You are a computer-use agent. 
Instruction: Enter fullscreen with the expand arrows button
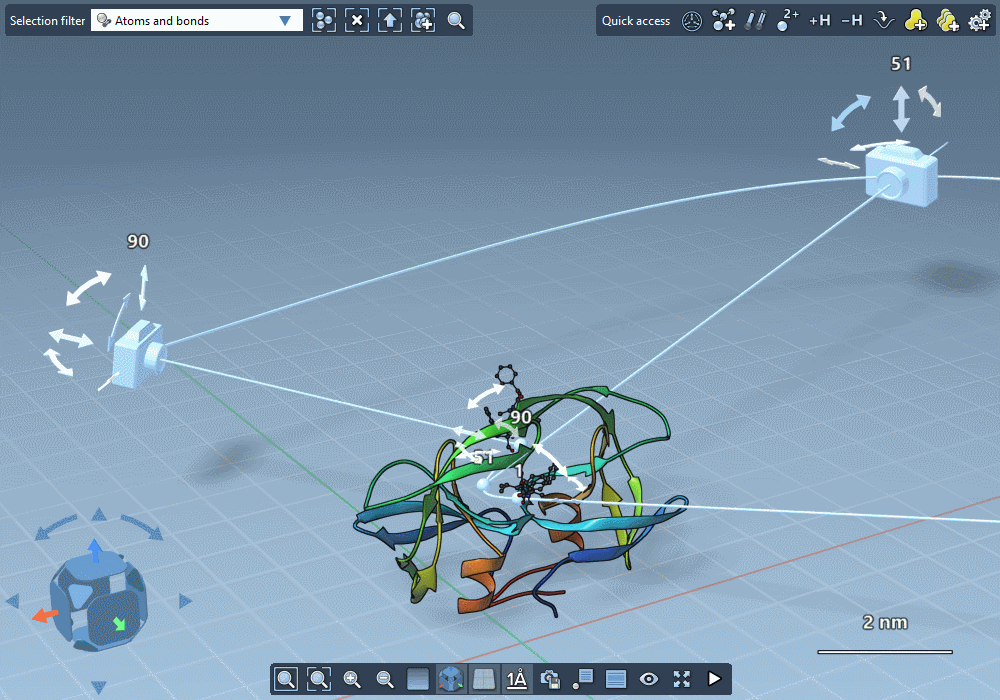(681, 679)
